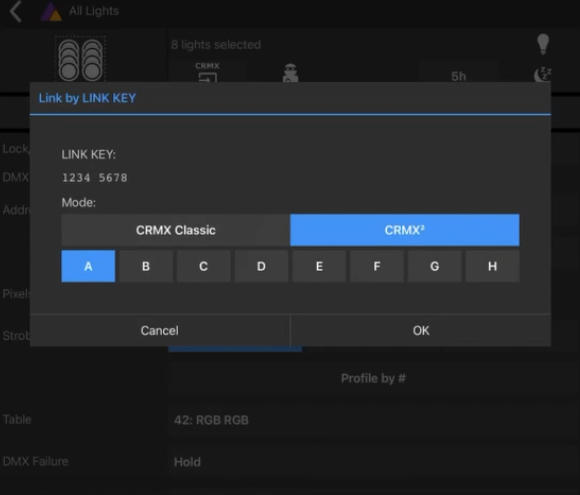This screenshot has width=580, height=495.
Task: Select CRMX Classic mode
Action: tap(176, 230)
